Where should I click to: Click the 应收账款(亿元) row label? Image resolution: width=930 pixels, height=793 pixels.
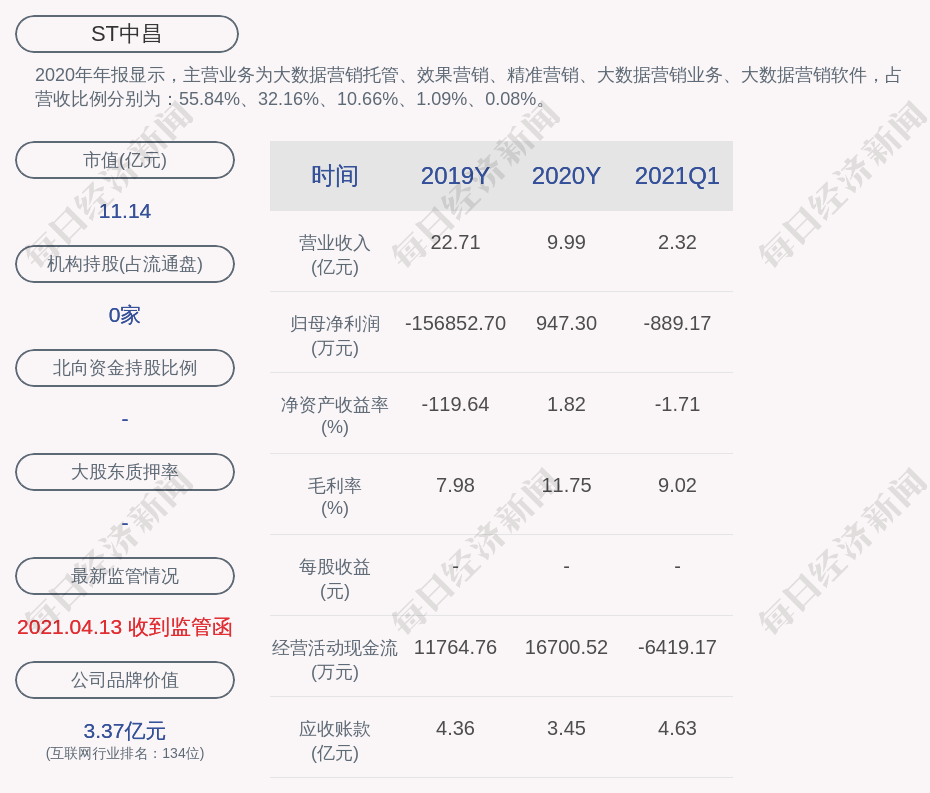pos(335,741)
